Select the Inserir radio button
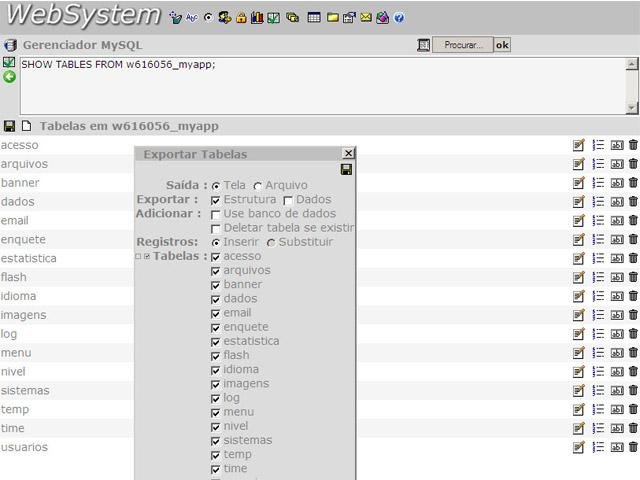The width and height of the screenshot is (640, 480). 216,242
